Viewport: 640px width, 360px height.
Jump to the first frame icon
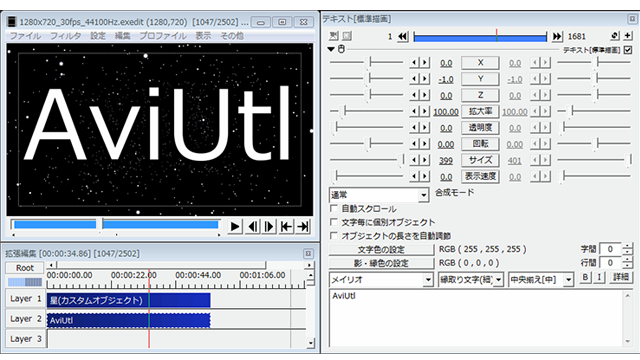click(x=286, y=227)
